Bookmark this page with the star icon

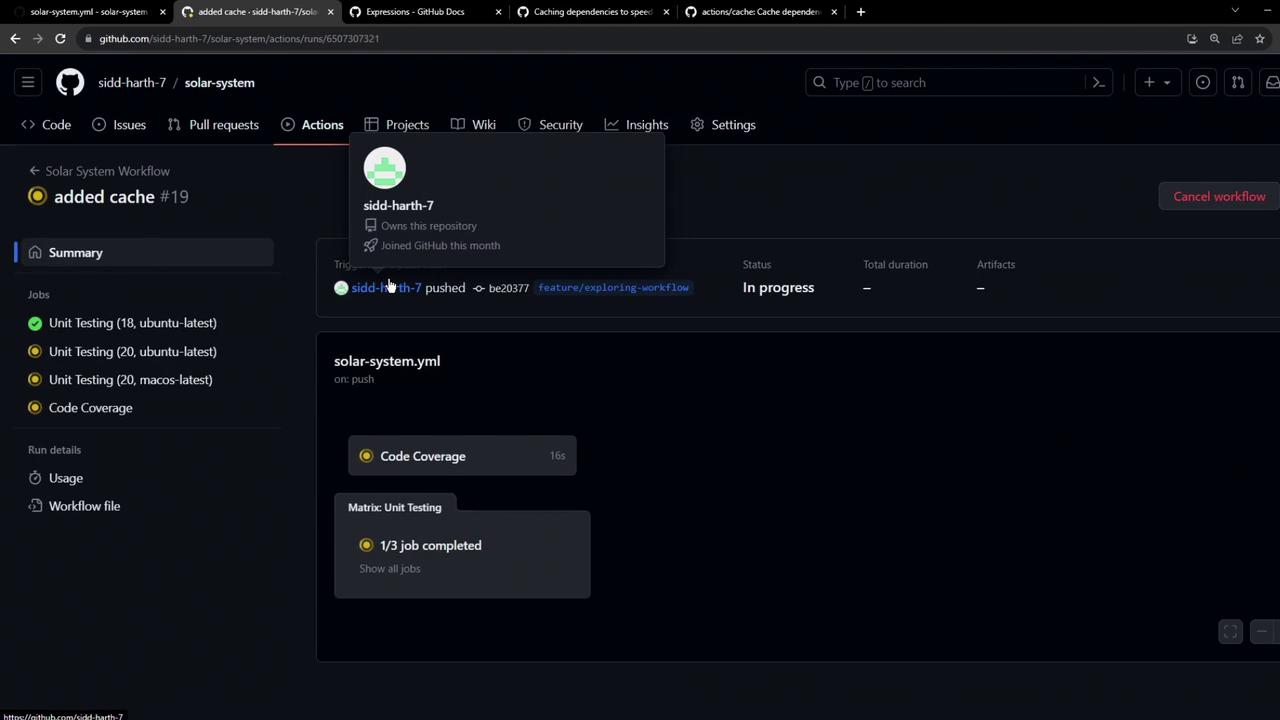tap(1260, 39)
